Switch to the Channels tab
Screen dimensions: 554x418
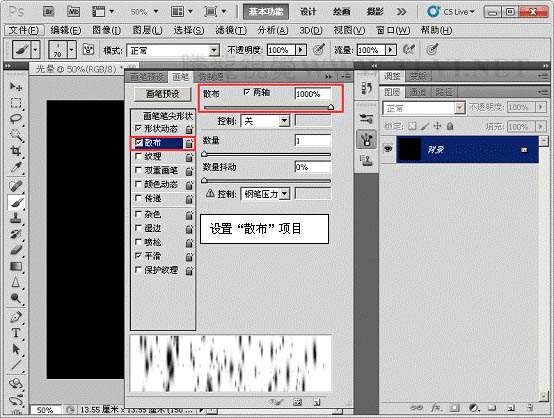tap(417, 92)
